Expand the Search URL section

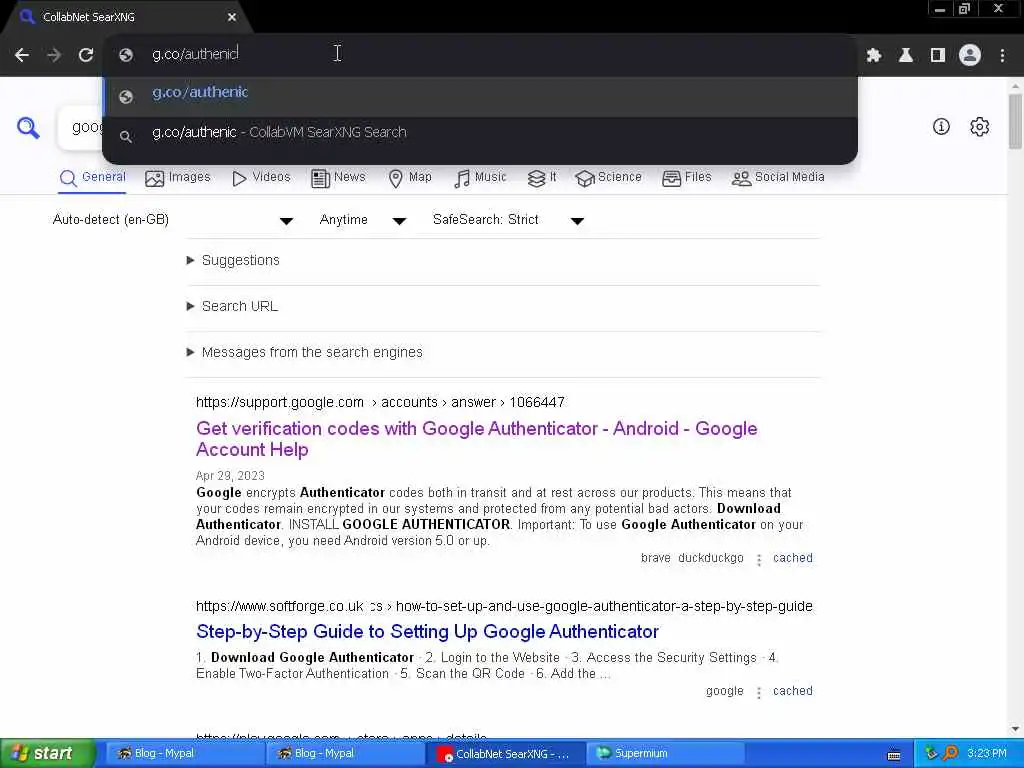232,306
